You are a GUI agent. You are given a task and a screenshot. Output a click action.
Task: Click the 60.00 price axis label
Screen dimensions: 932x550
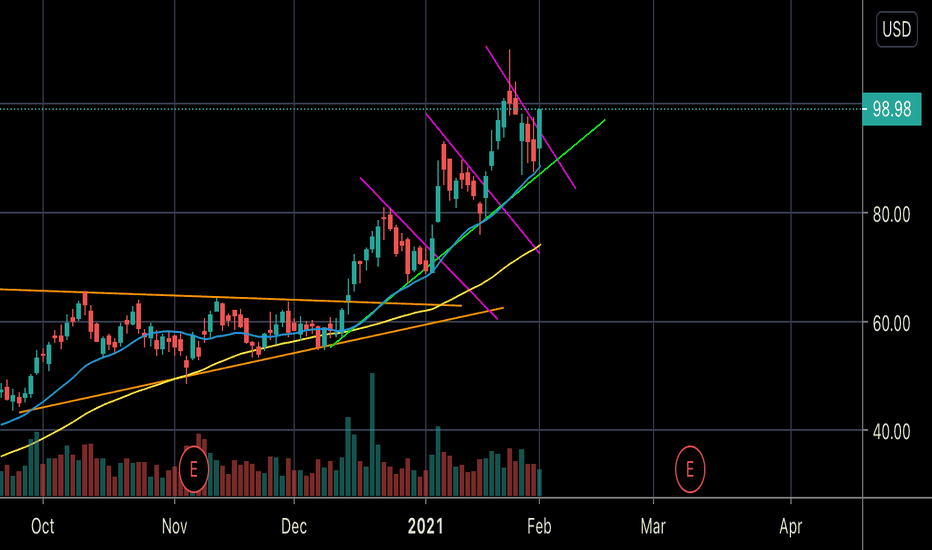[x=891, y=323]
